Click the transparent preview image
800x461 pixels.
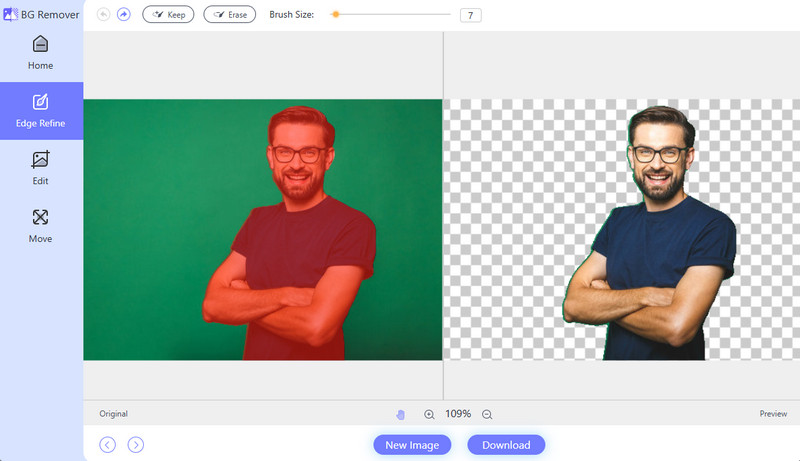click(x=622, y=230)
